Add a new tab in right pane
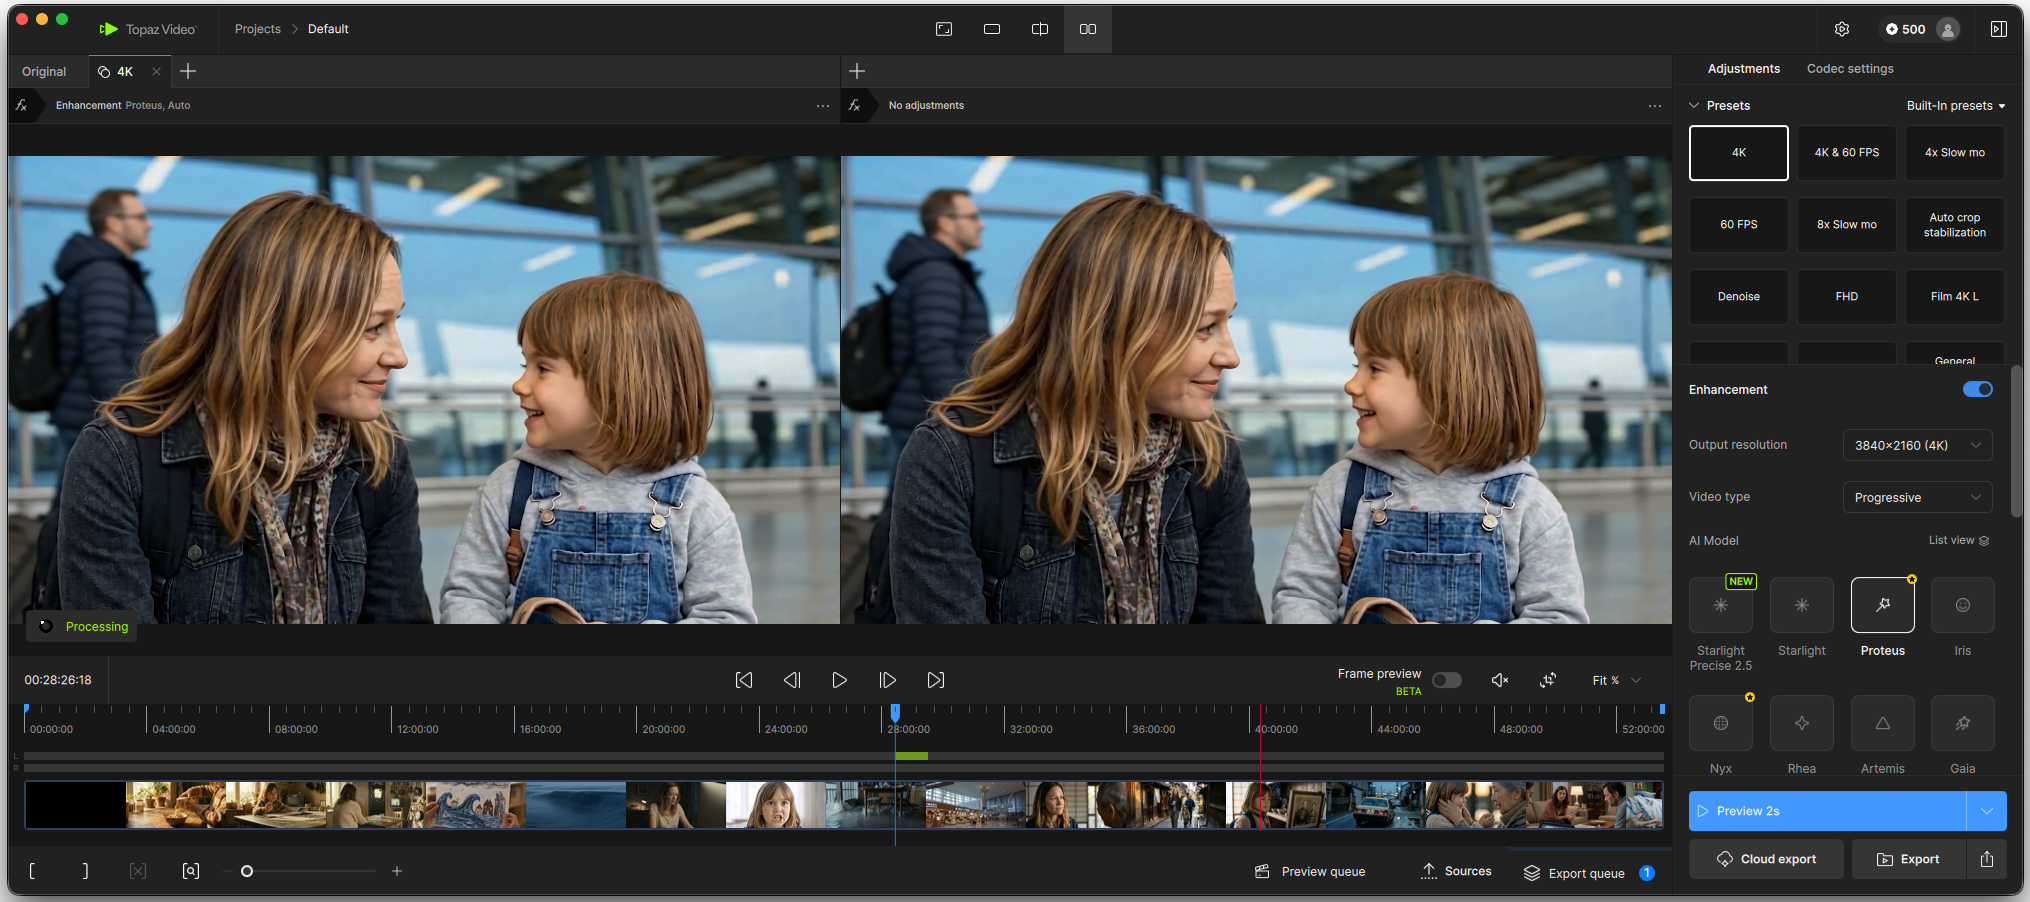Viewport: 2030px width, 902px height. point(857,71)
